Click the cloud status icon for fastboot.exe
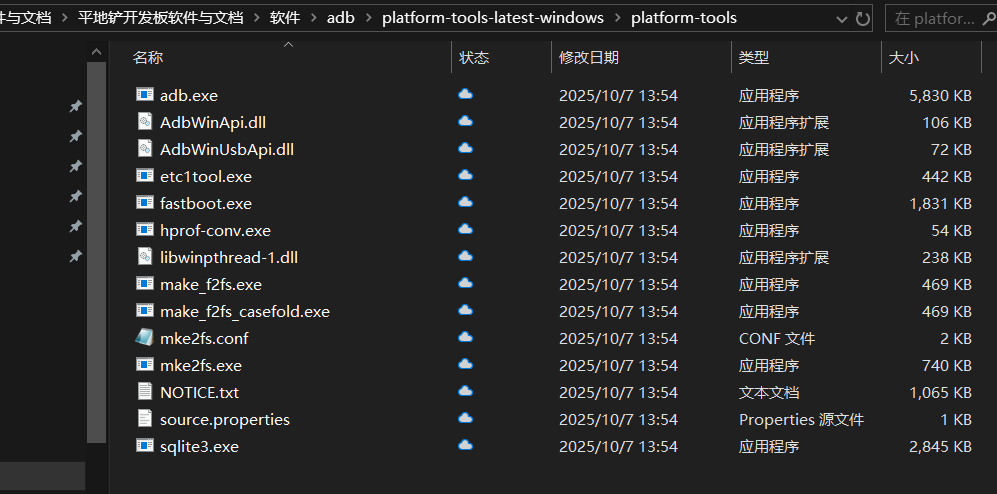 coord(465,203)
